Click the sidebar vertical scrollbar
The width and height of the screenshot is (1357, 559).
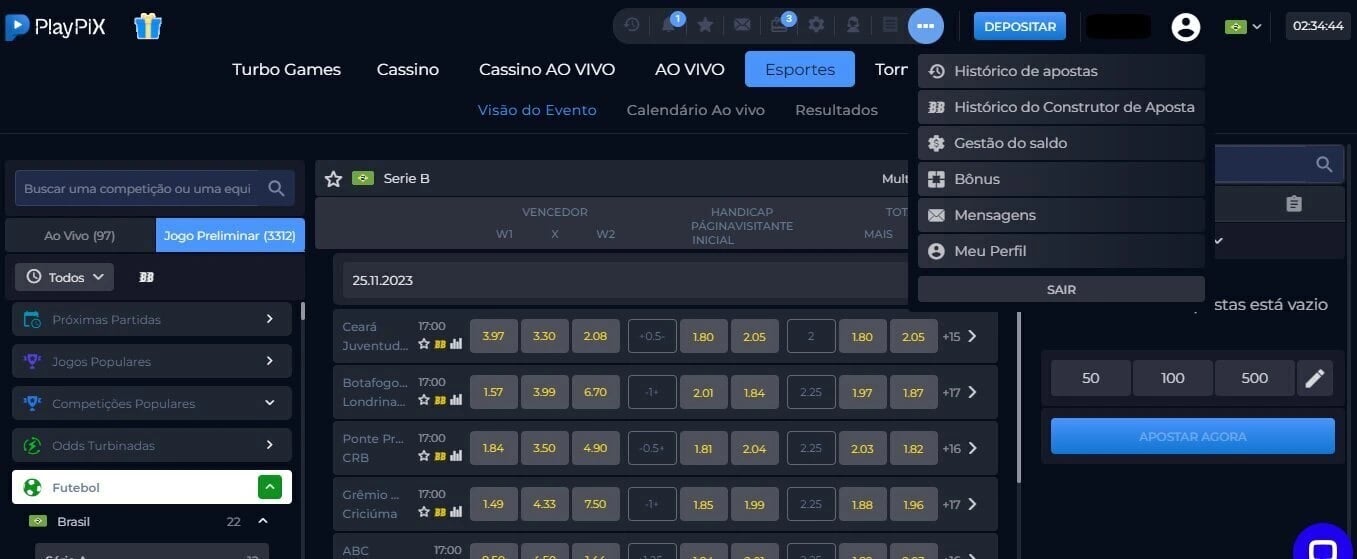point(303,311)
